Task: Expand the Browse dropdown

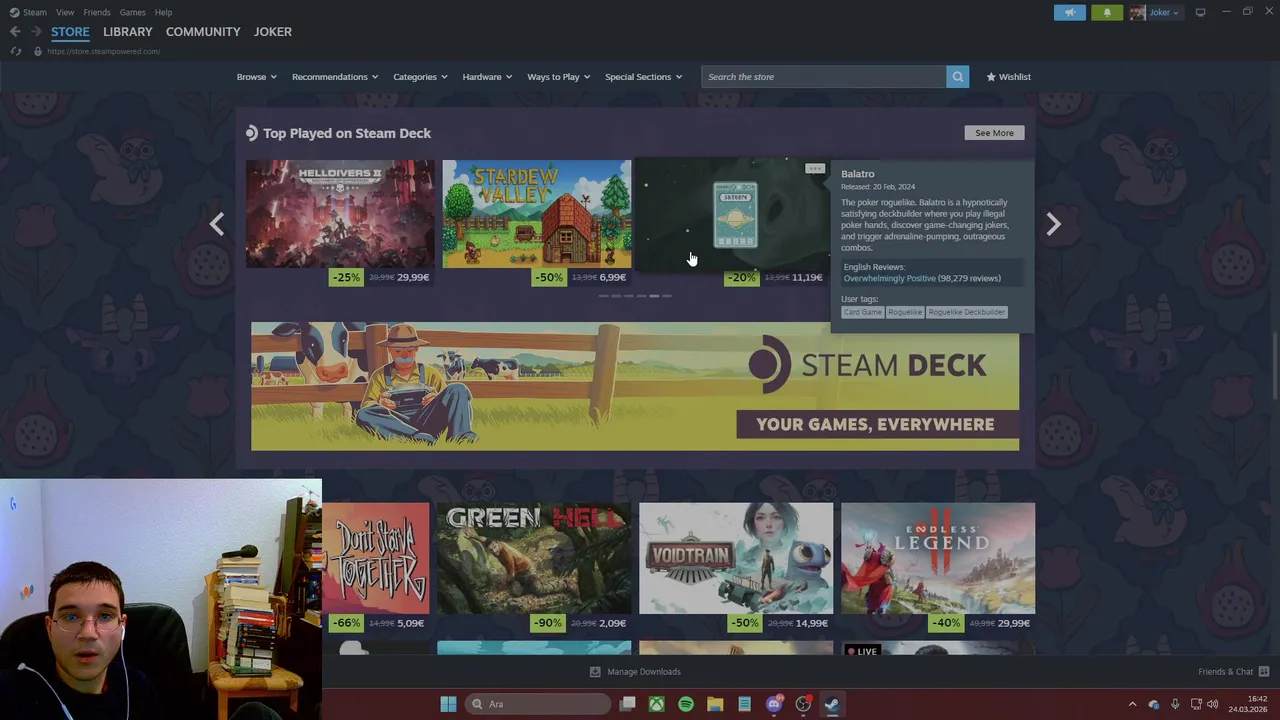Action: point(256,77)
